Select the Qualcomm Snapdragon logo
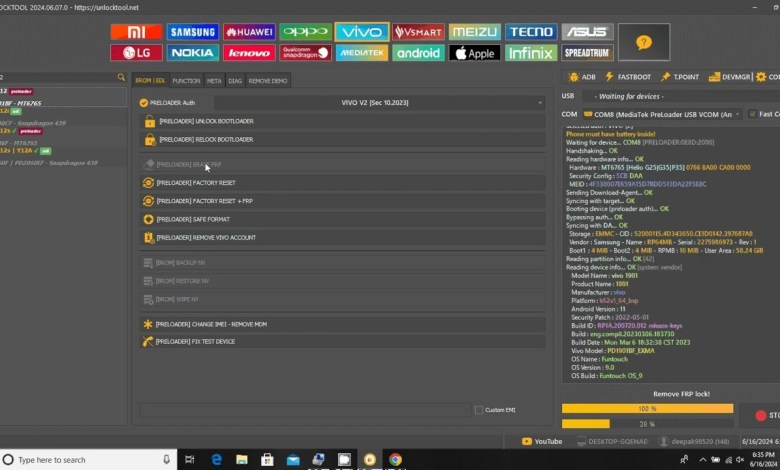 tap(305, 53)
